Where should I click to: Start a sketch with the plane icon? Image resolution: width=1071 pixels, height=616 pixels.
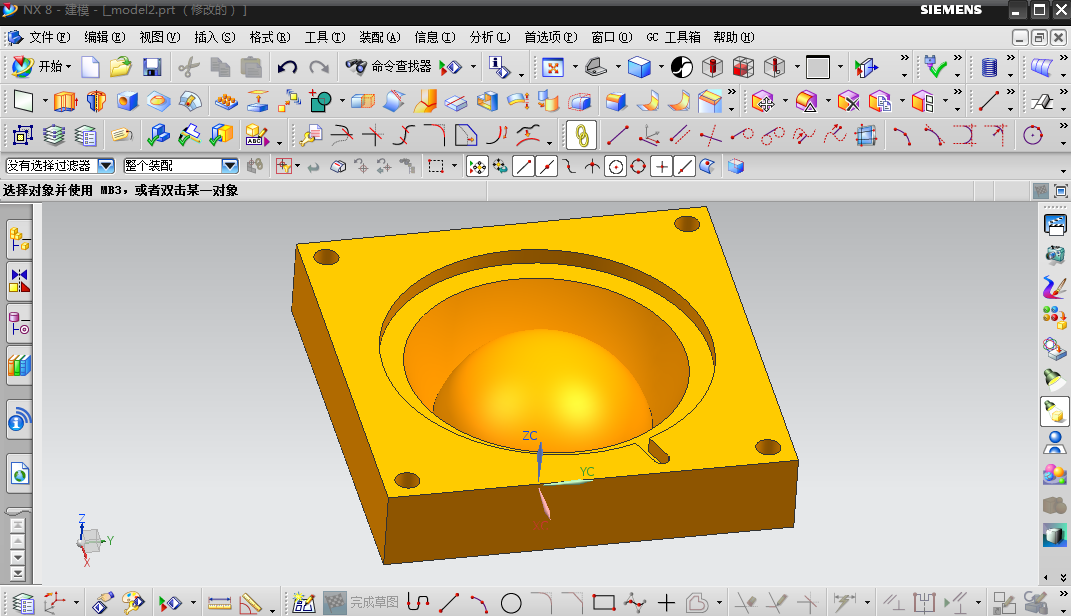tap(23, 102)
